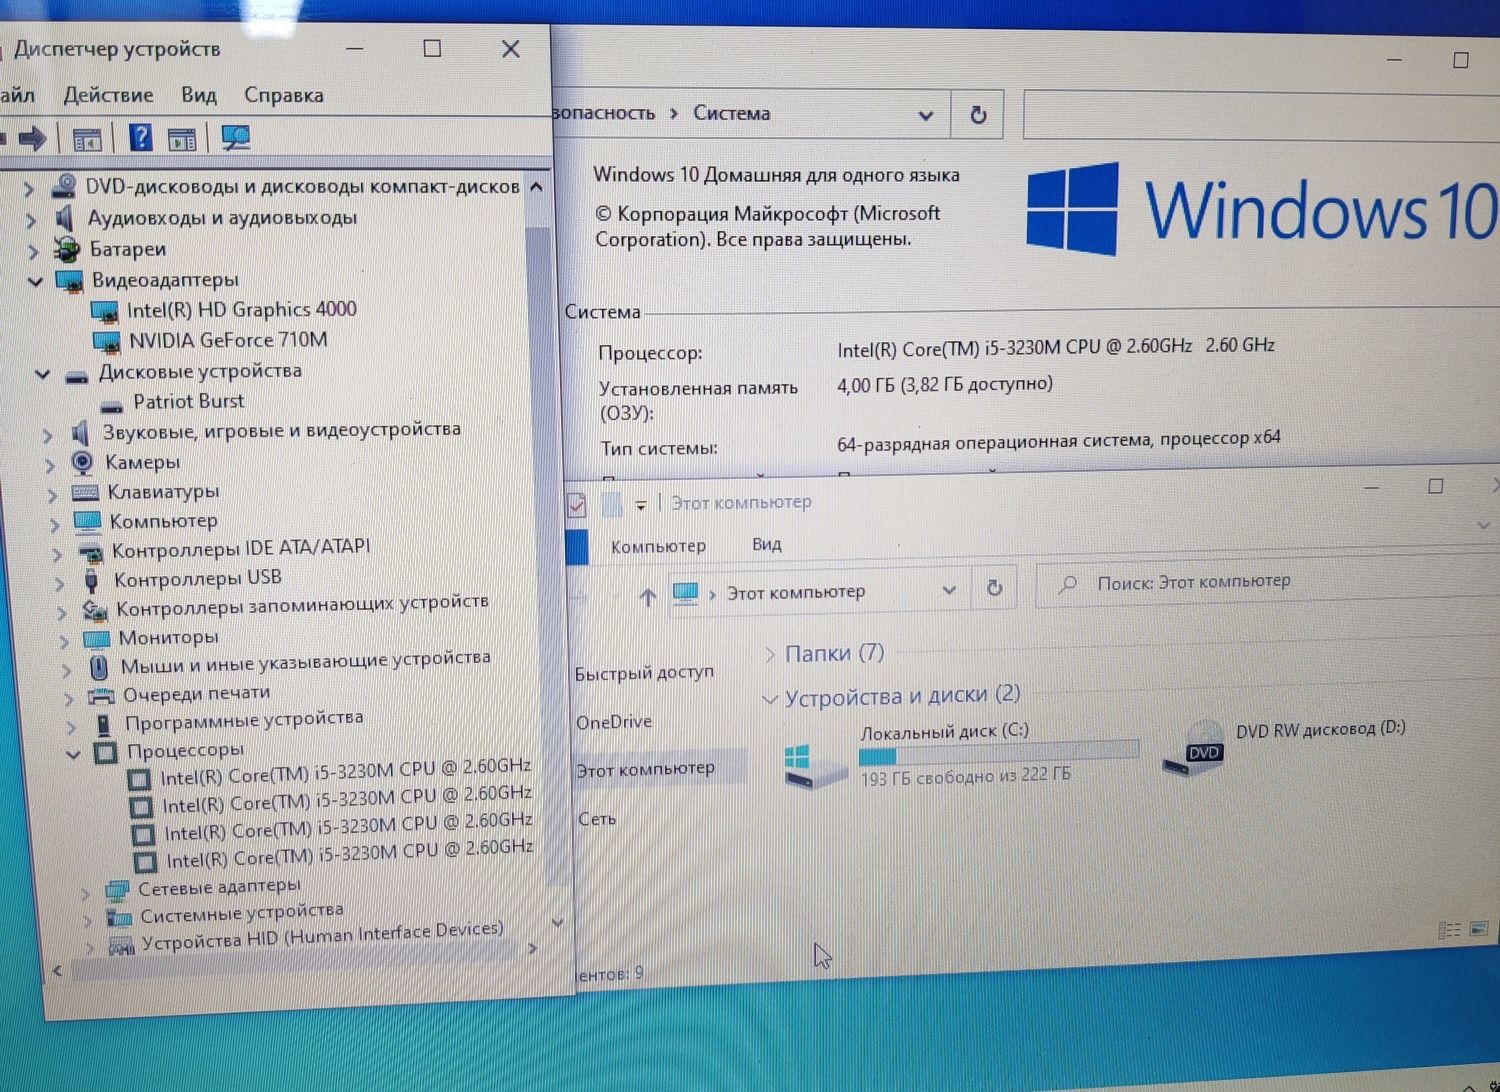
Task: Click the Help question-mark toolbar icon
Action: click(141, 137)
